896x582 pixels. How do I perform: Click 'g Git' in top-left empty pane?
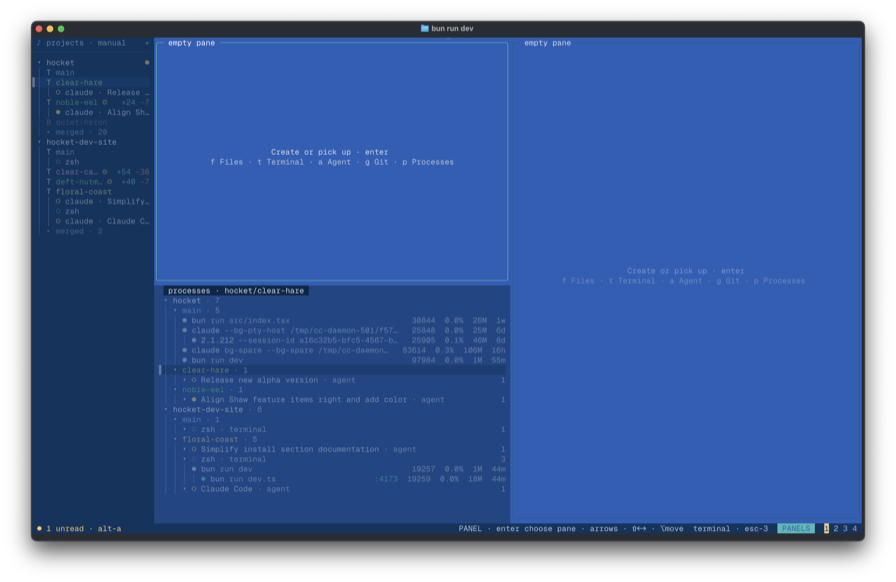coord(377,162)
